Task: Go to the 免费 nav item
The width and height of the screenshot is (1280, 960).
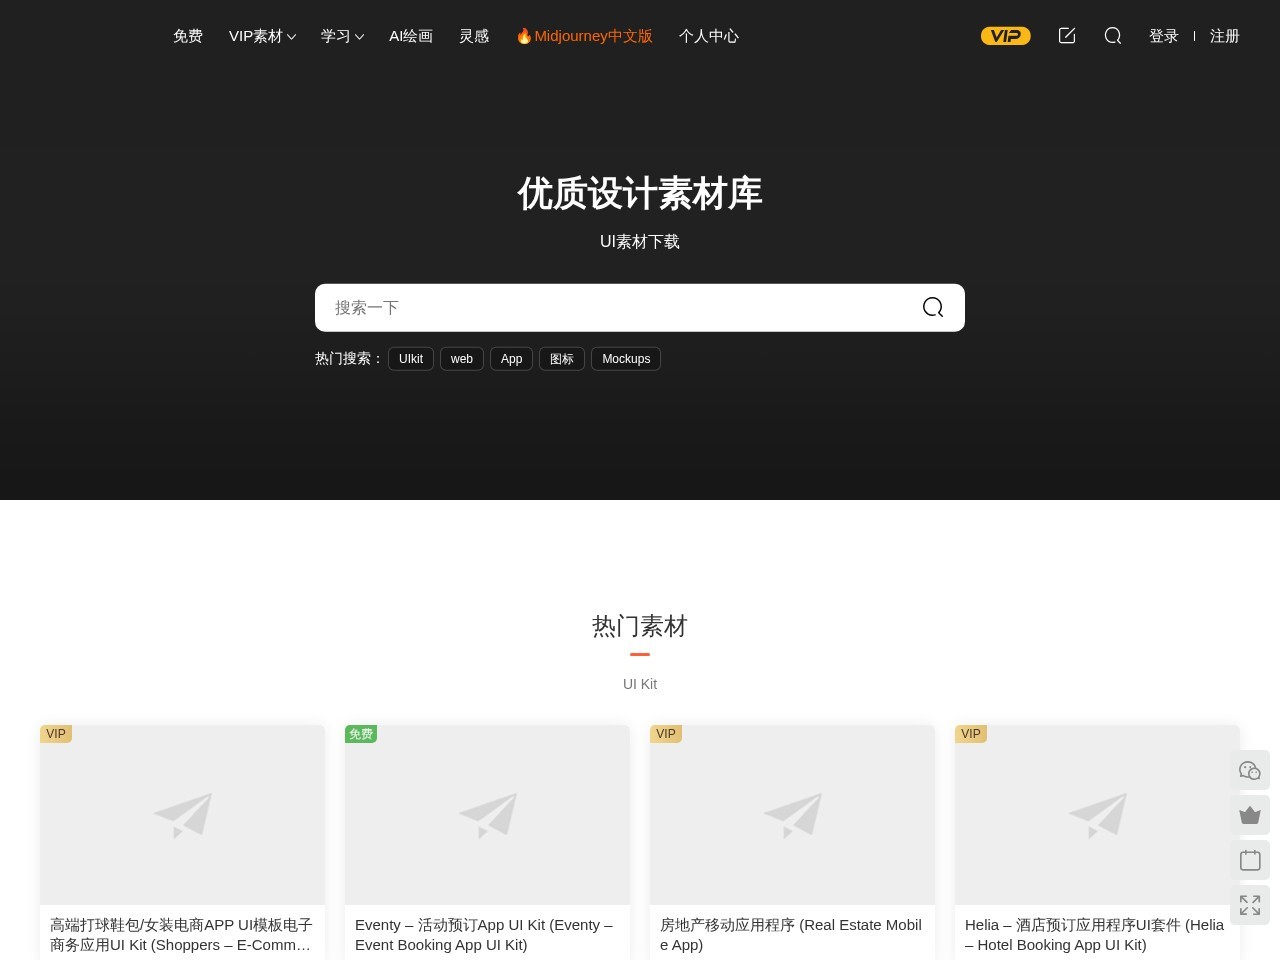Action: click(188, 36)
